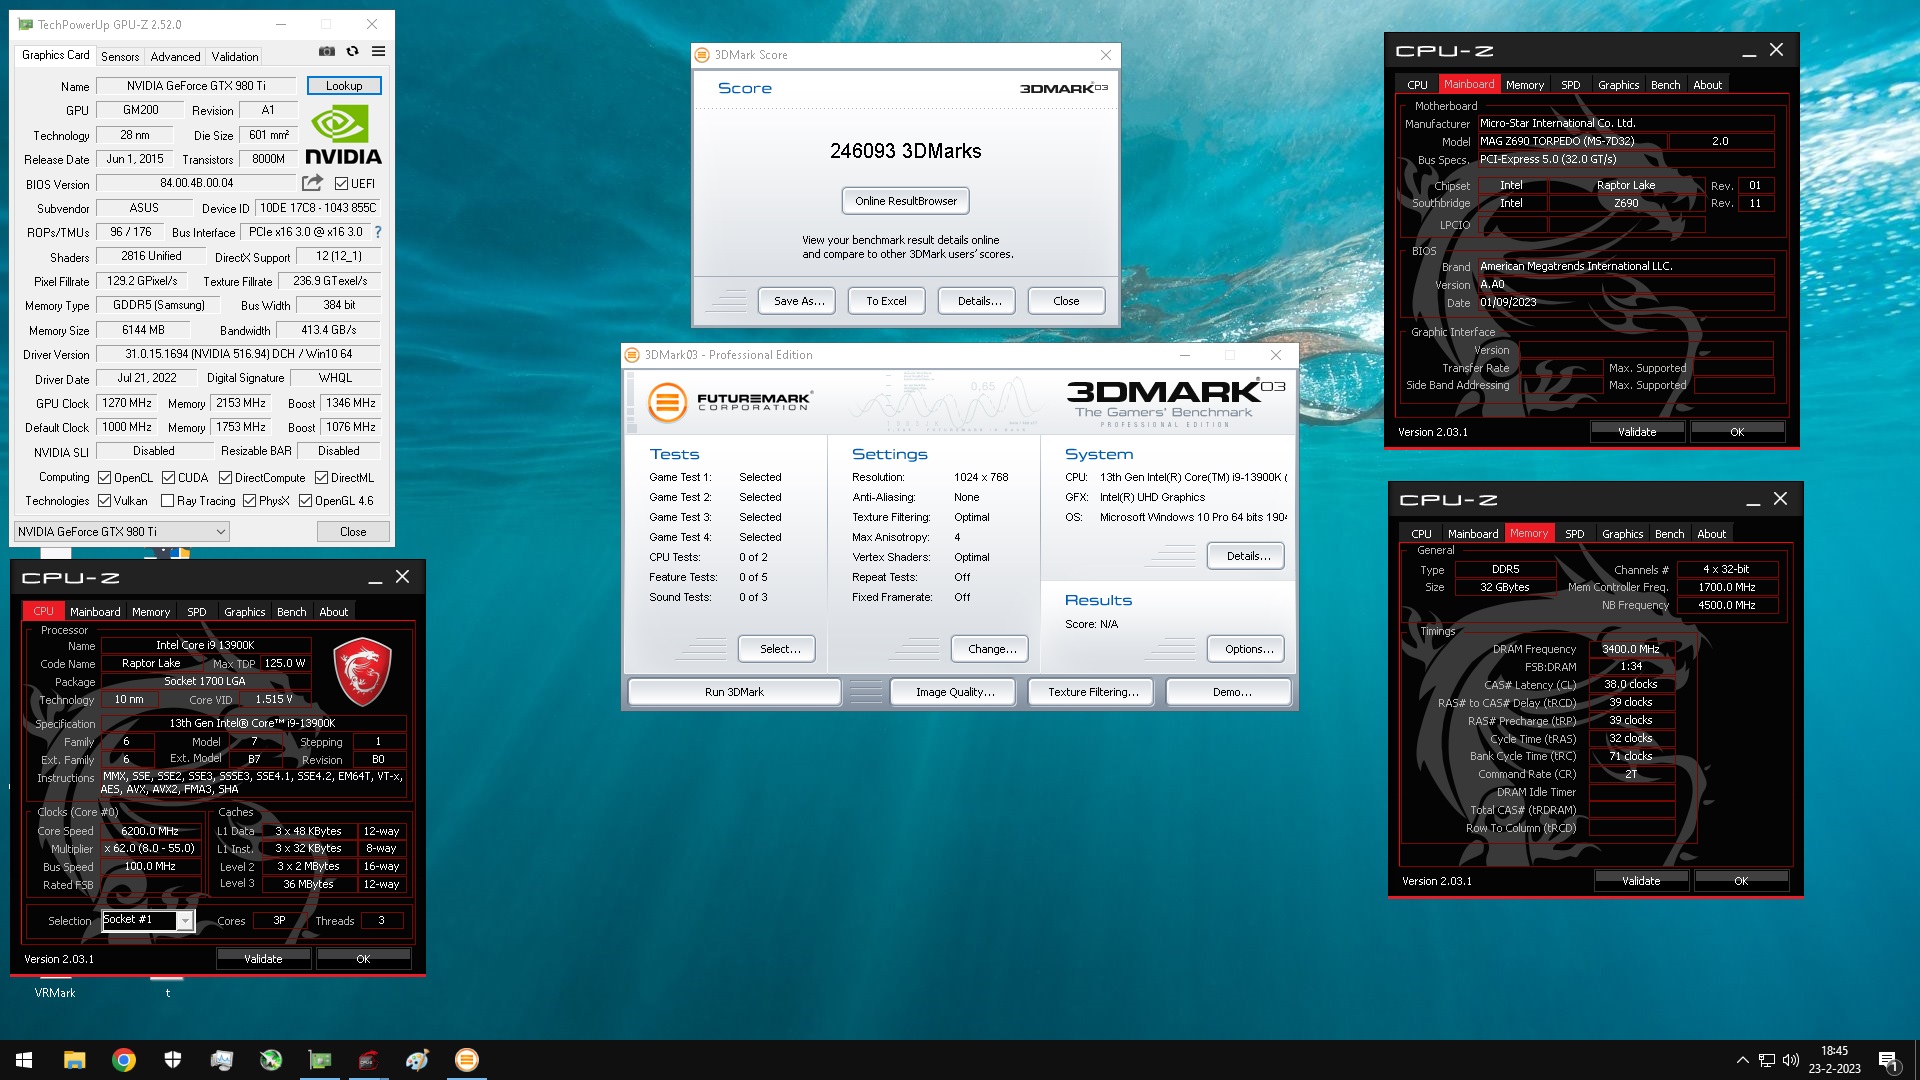The height and width of the screenshot is (1080, 1920).
Task: Click the taskbar clock showing 18:45
Action: 1834,1060
